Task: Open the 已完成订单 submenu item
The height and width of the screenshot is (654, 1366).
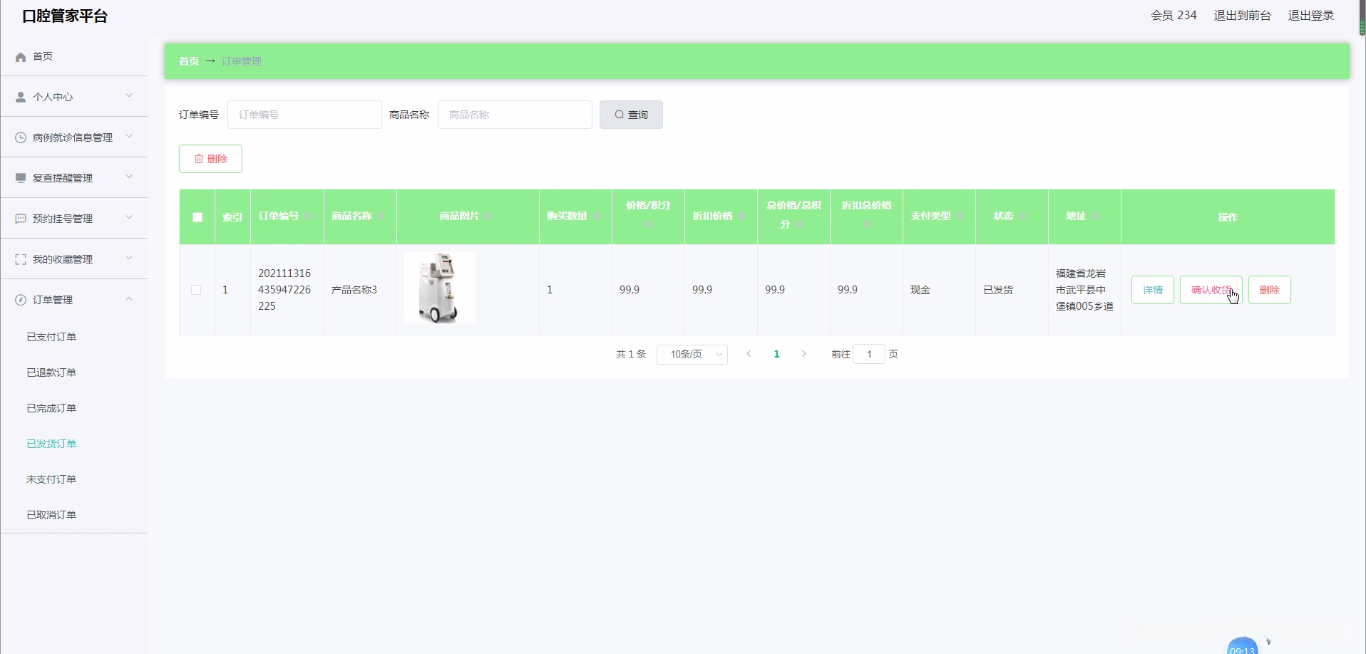Action: point(52,408)
